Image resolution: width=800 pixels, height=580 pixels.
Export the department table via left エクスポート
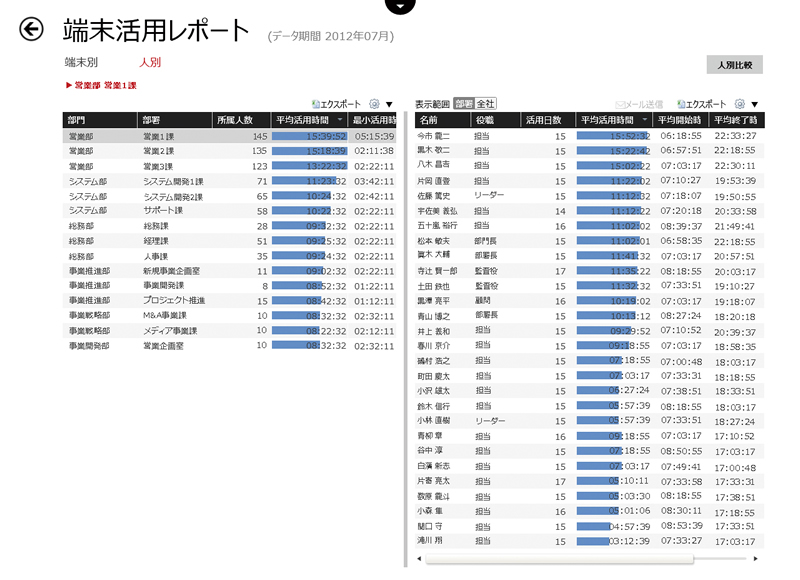click(x=337, y=104)
